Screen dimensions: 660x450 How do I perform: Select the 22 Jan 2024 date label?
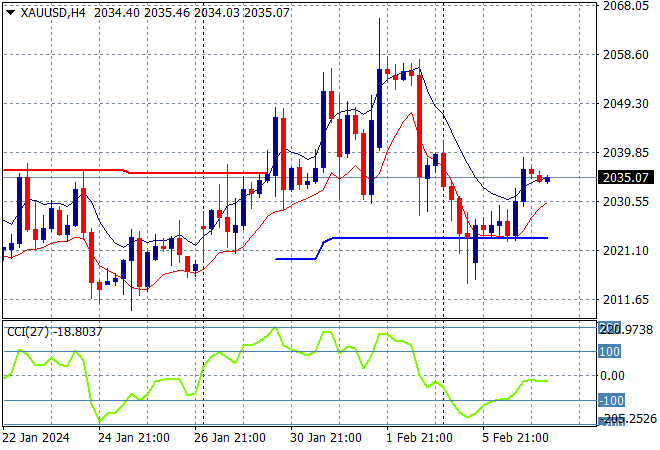(36, 438)
